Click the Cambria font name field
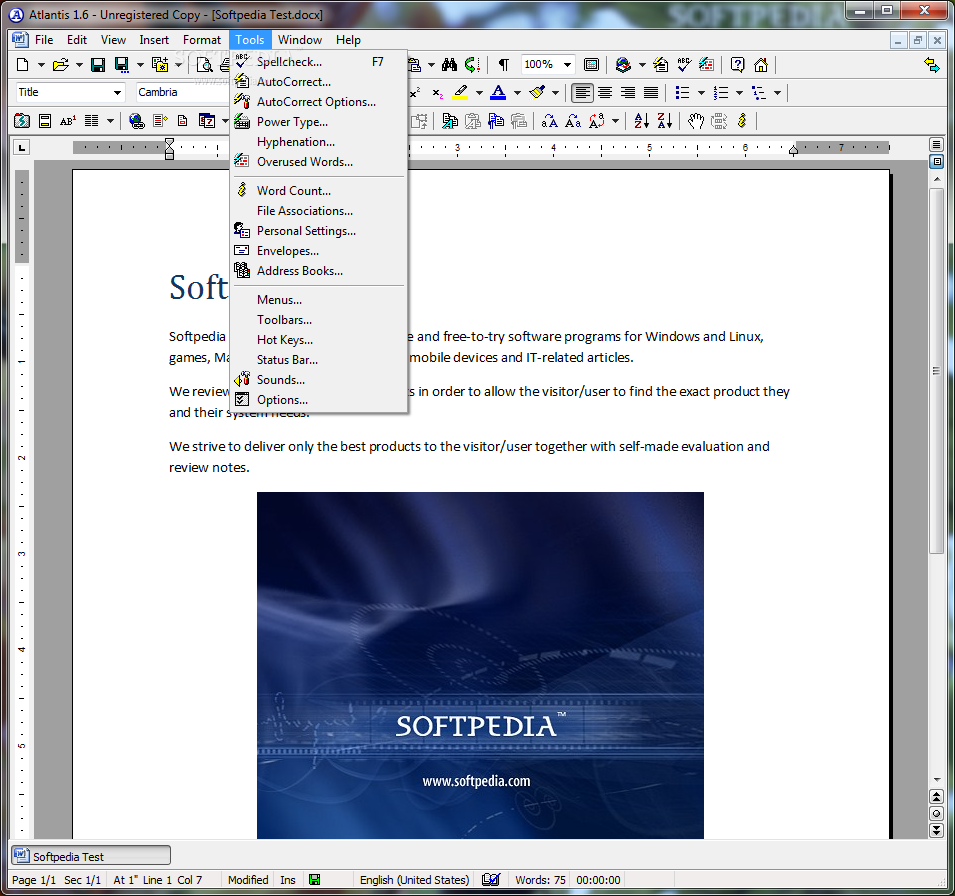The image size is (955, 896). [x=181, y=93]
